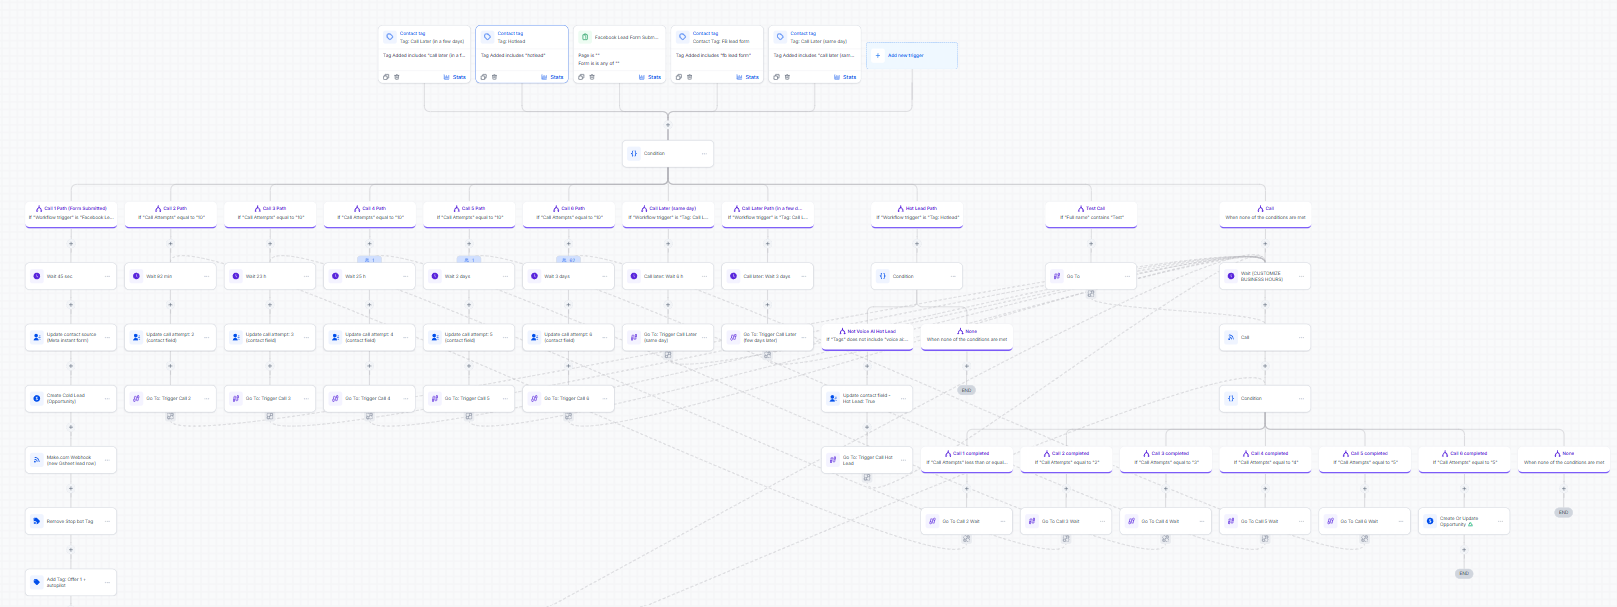Open the three-dot menu on Wait 25 h
Viewport: 1617px width, 607px height.
coord(405,276)
